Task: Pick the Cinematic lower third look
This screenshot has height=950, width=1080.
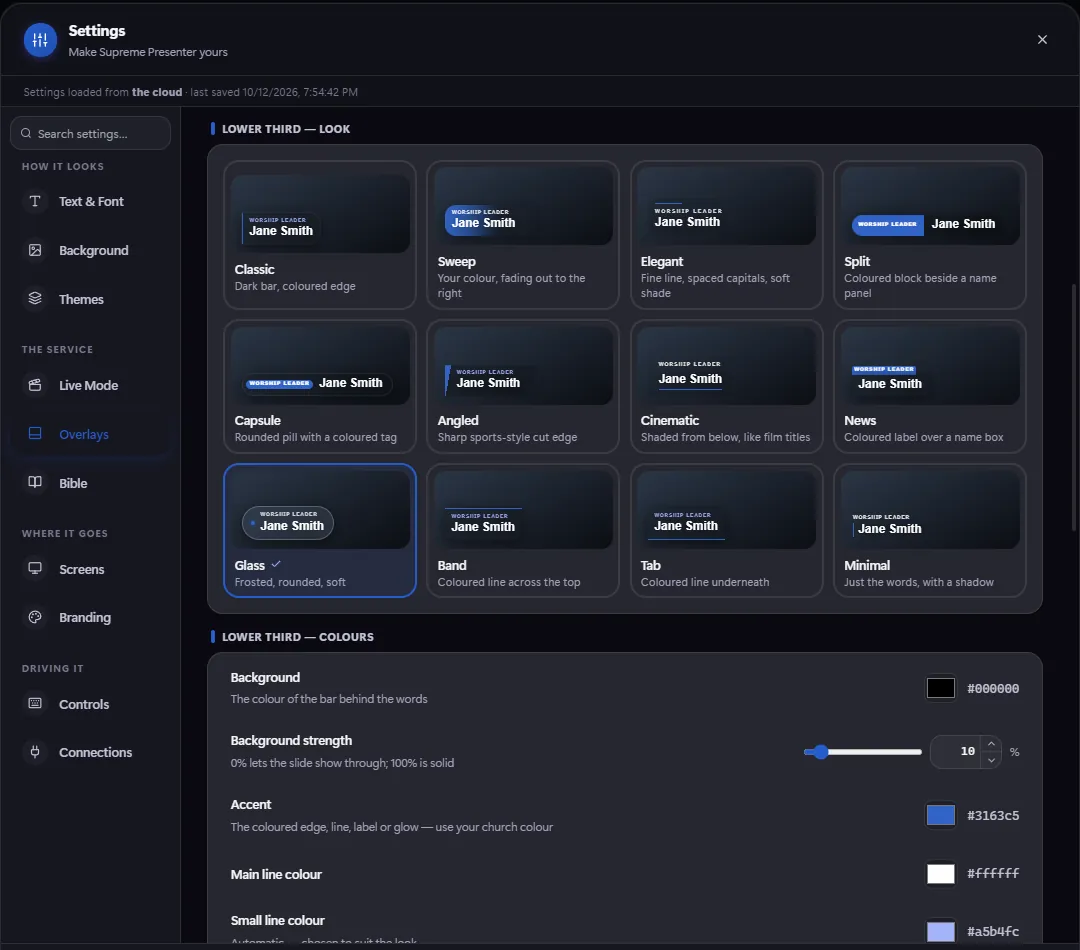Action: point(726,386)
